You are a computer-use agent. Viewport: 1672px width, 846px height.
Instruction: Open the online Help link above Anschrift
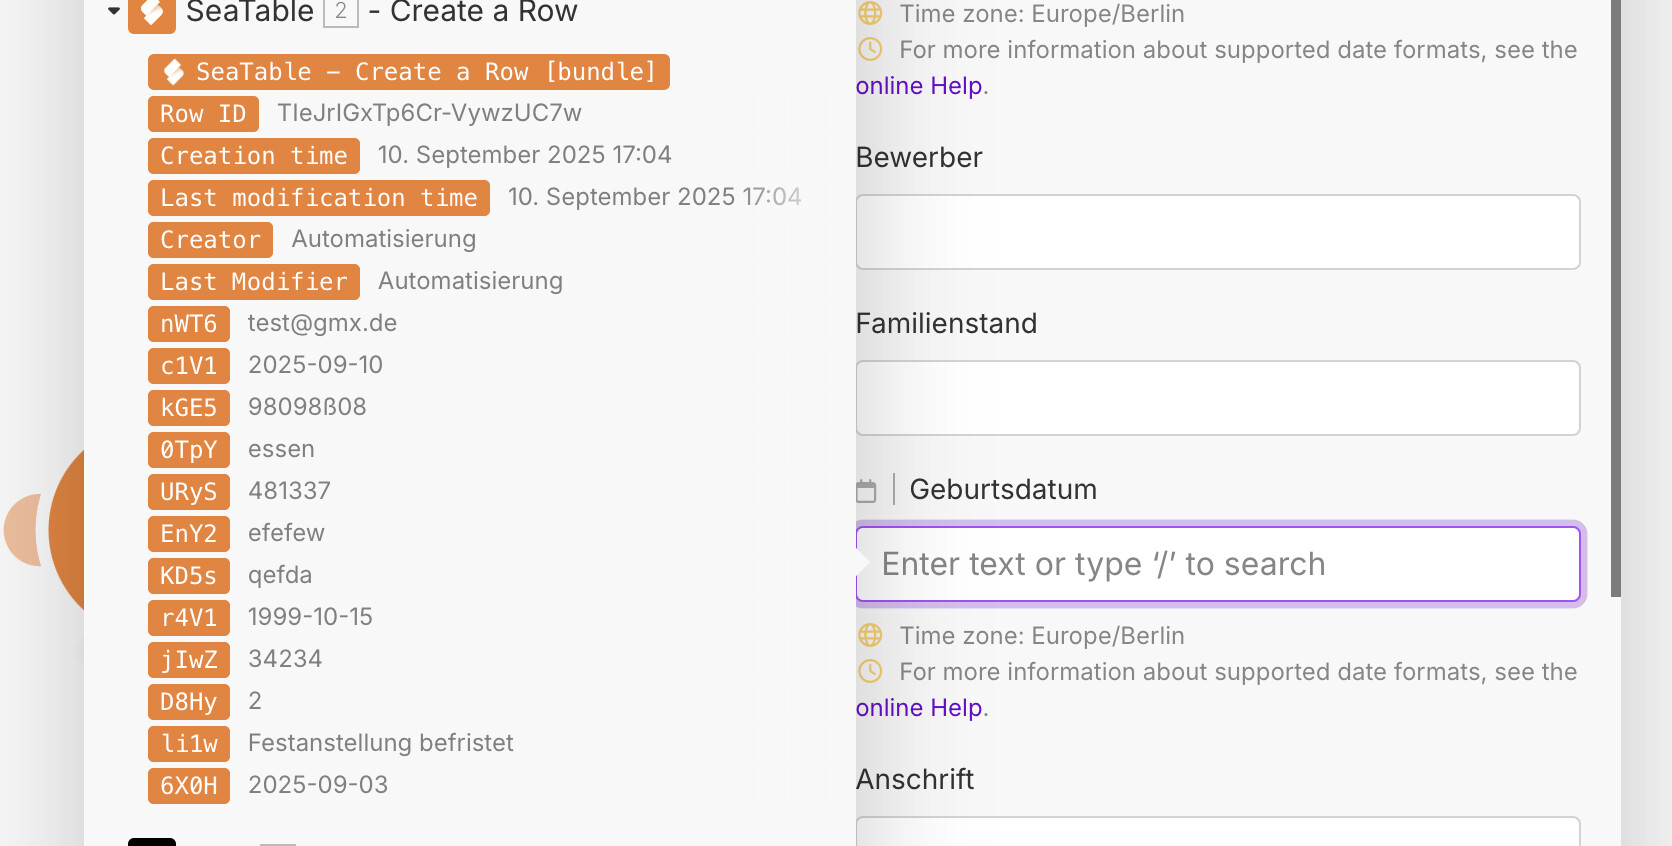(x=919, y=708)
